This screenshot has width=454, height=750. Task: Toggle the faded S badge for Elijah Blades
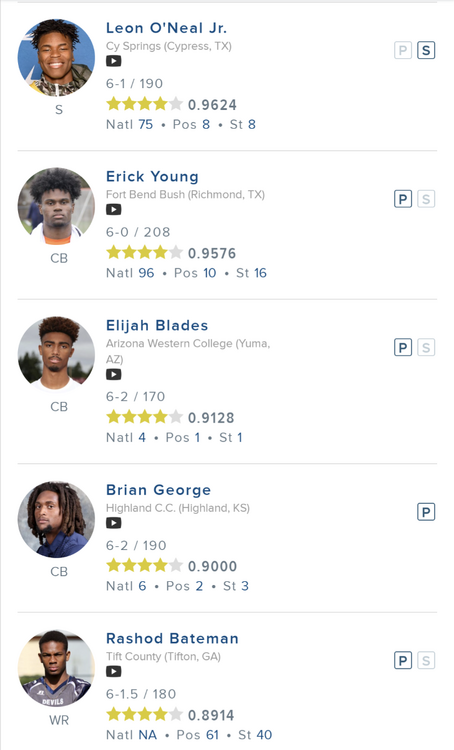click(426, 348)
